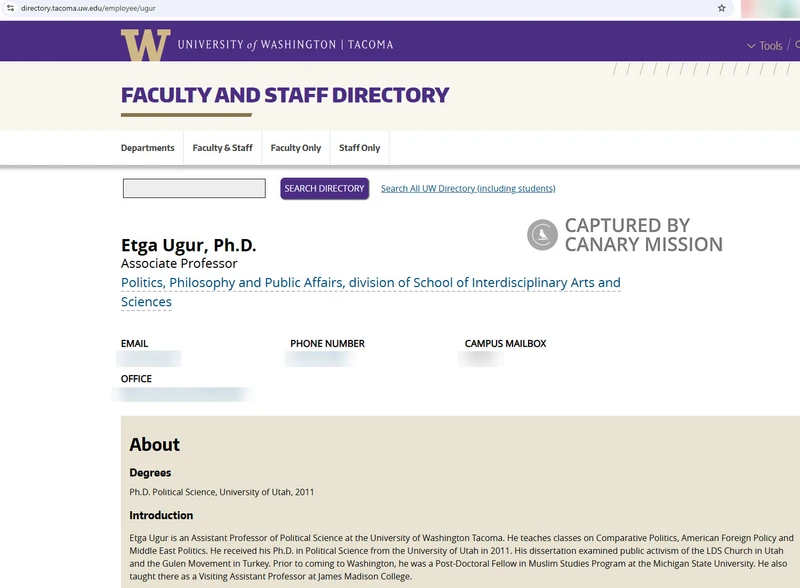Click the directory search text field
Viewport: 800px width, 588px height.
194,188
